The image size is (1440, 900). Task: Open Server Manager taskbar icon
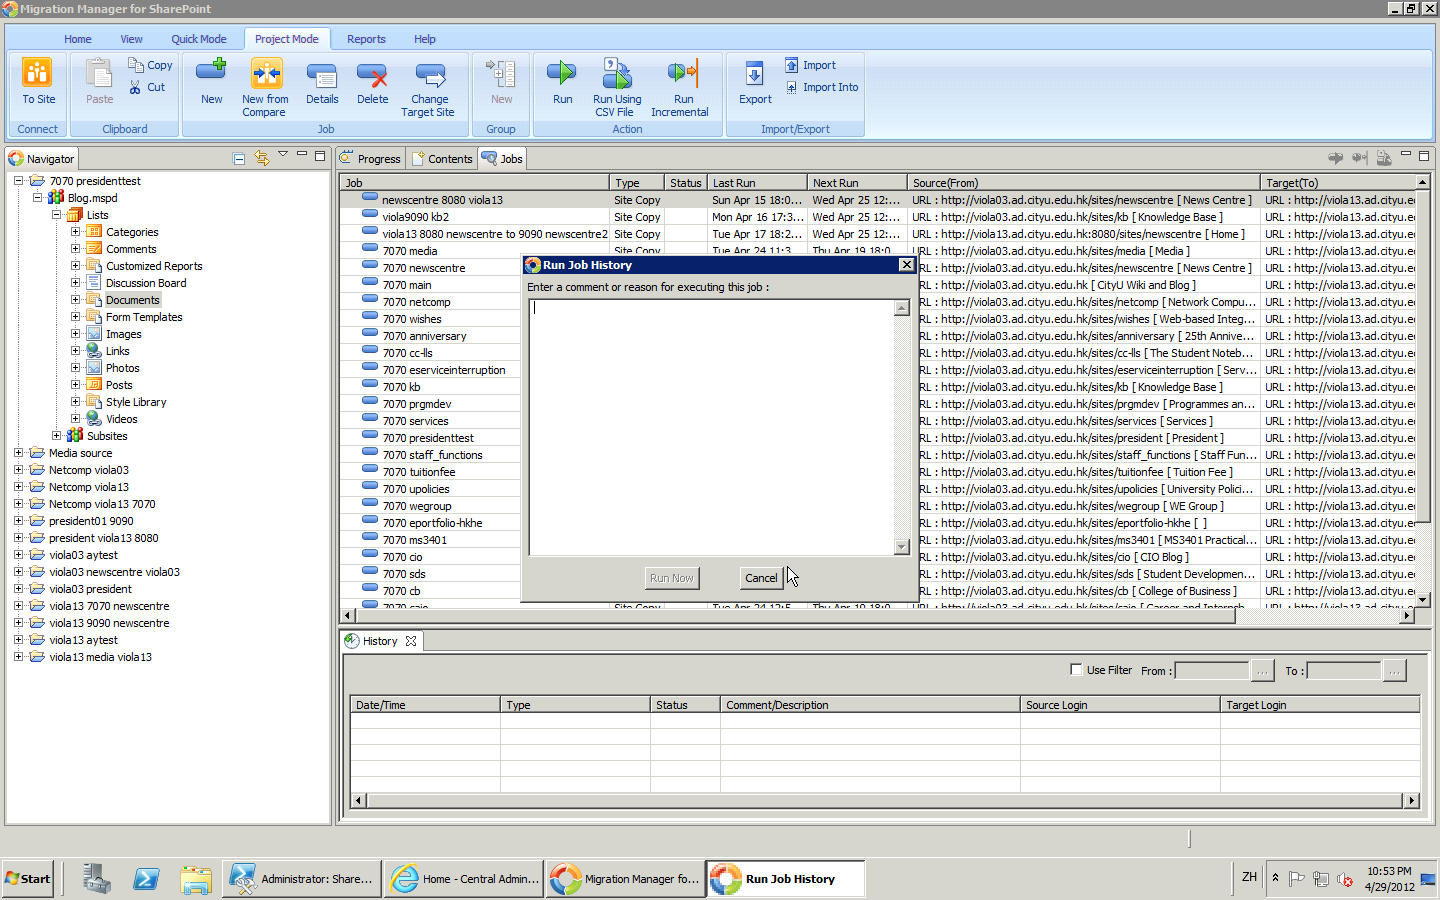97,879
